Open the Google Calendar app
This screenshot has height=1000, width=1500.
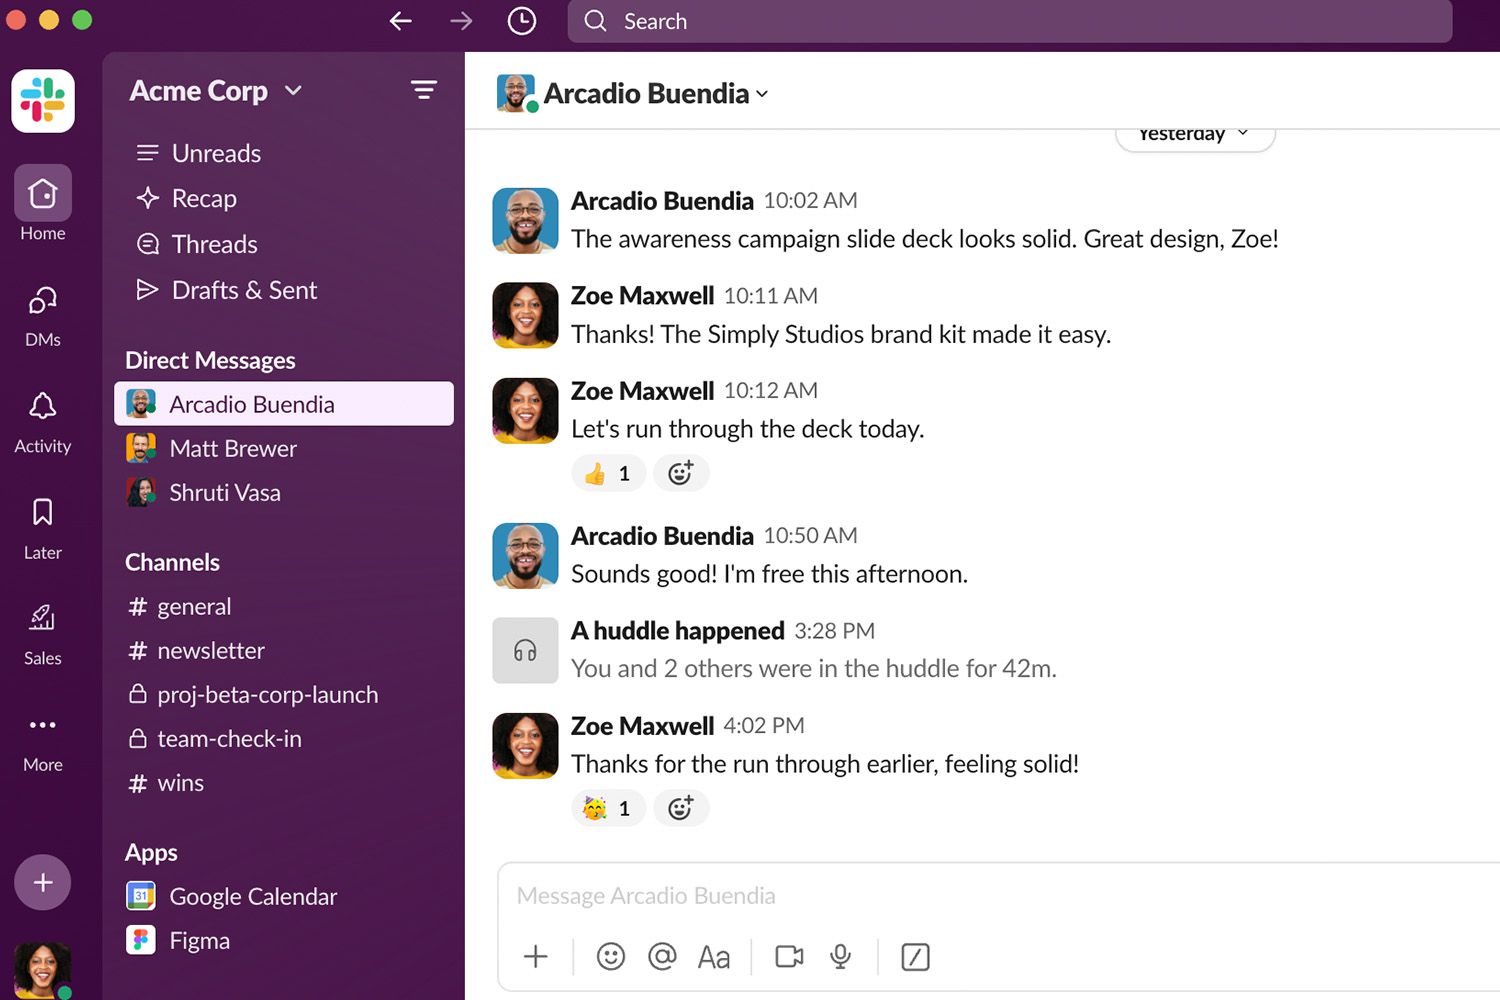pyautogui.click(x=252, y=896)
